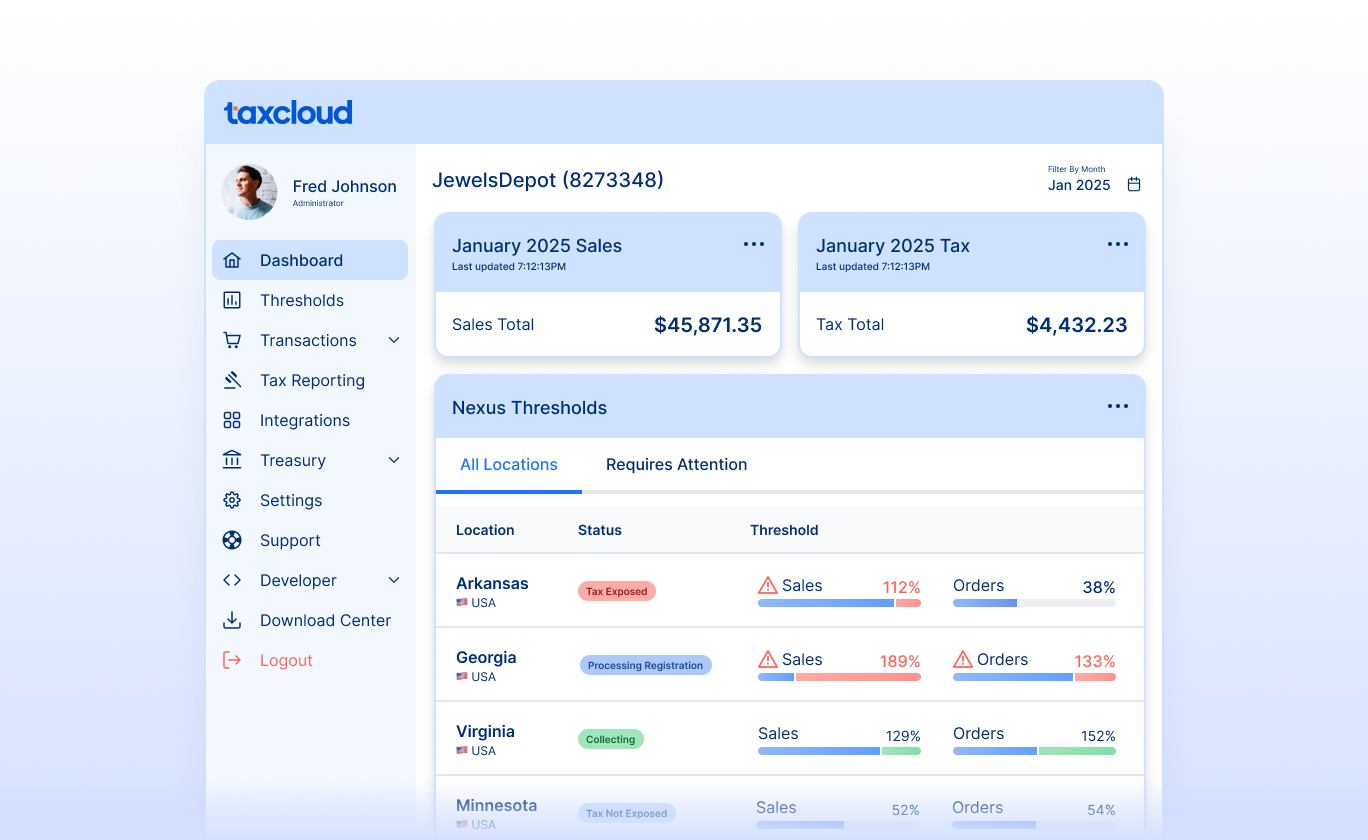Screen dimensions: 1368x840
Task: Log out using the Logout link
Action: (x=286, y=660)
